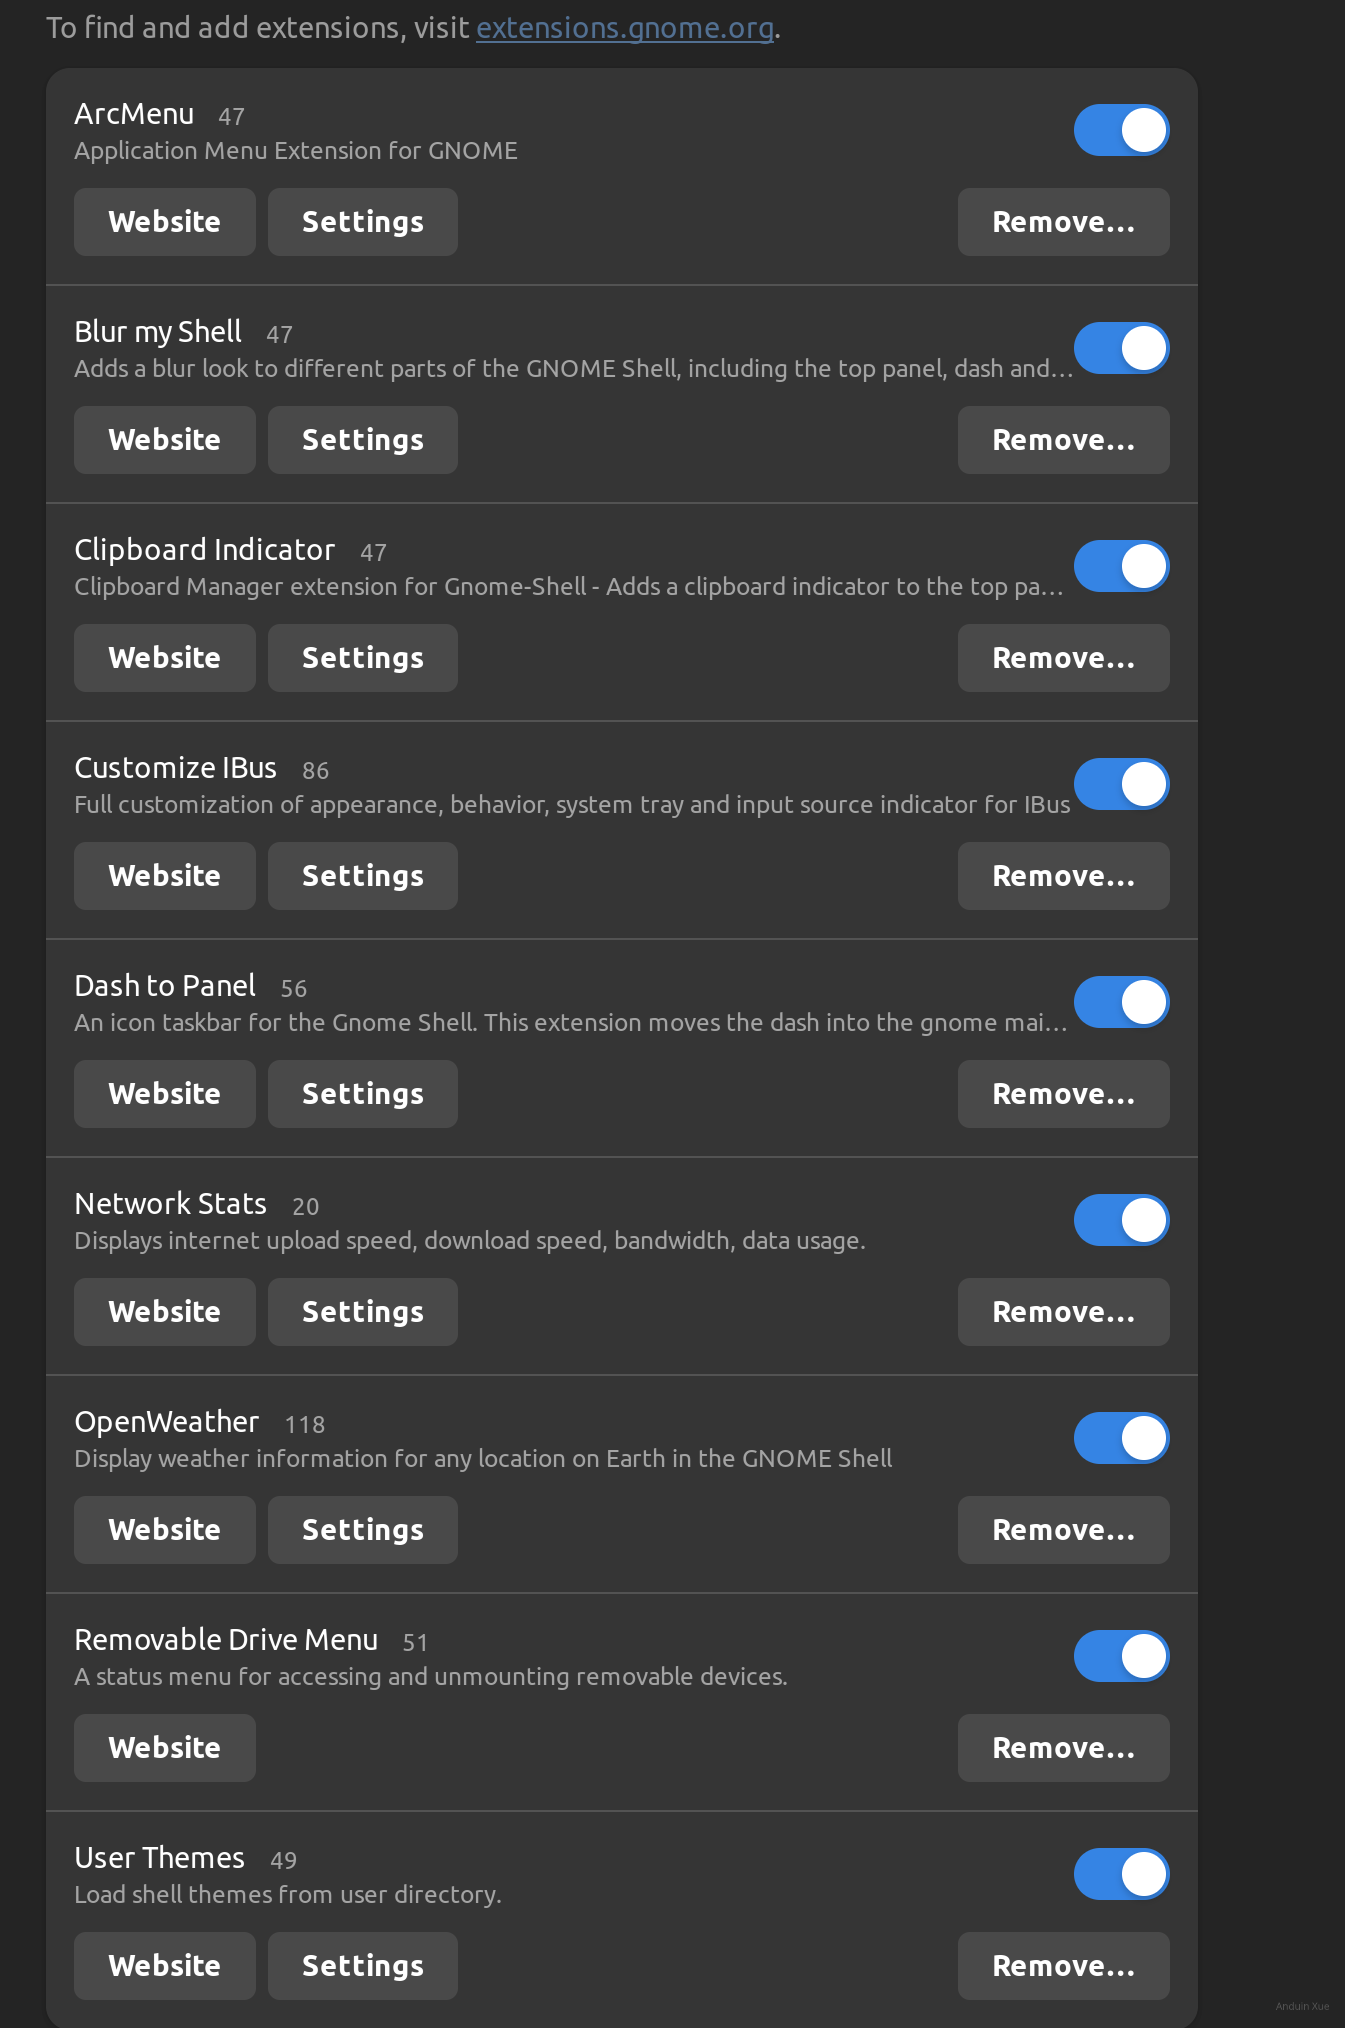Remove the Removable Drive Menu extension
The image size is (1345, 2028).
click(x=1063, y=1748)
